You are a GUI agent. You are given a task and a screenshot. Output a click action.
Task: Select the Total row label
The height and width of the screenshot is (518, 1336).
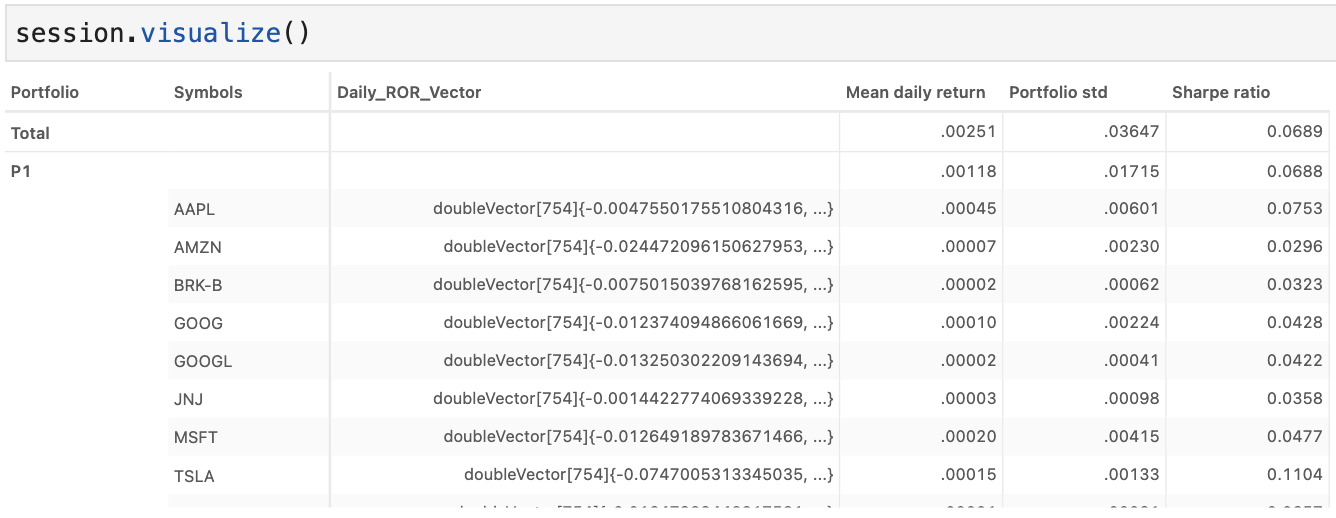tap(30, 133)
